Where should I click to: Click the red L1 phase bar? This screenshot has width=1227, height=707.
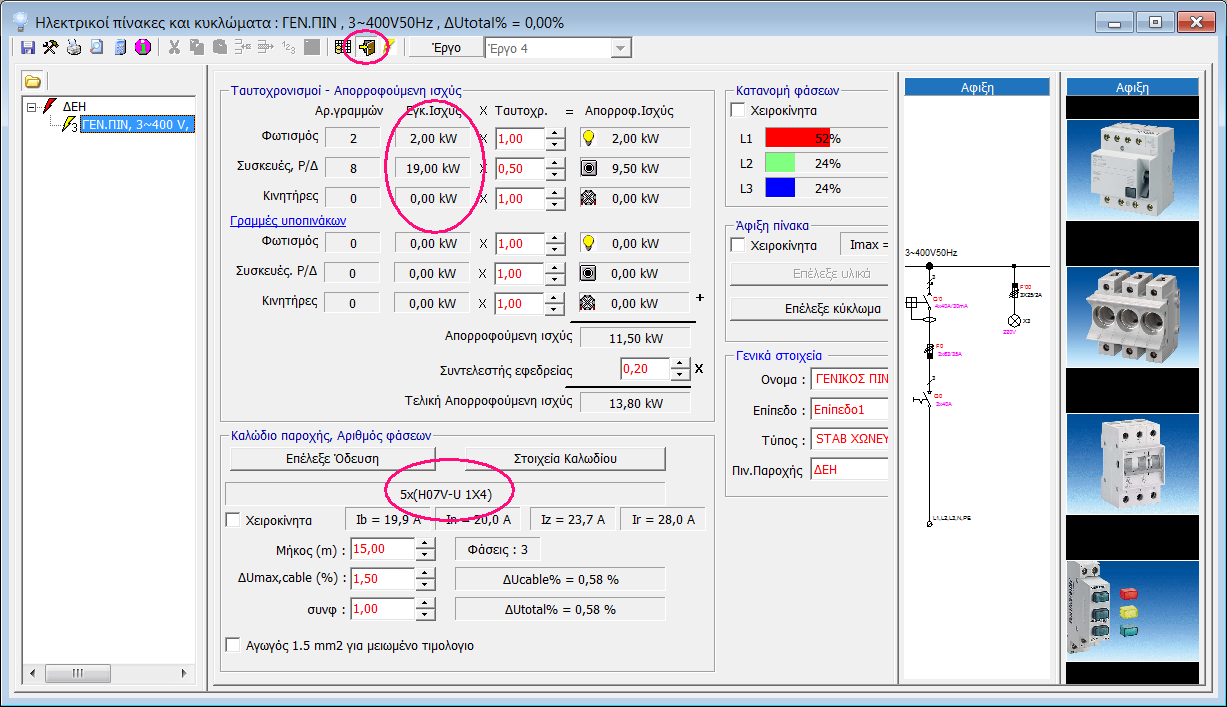797,138
